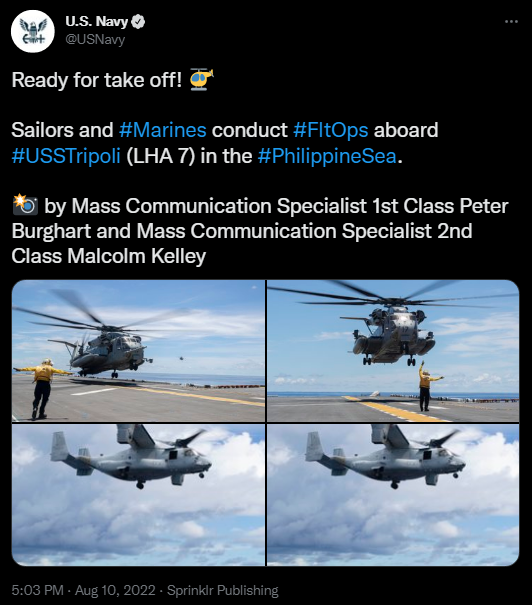Screen dimensions: 532x605
Task: Click the 5:03 PM timestamp
Action: (x=37, y=590)
